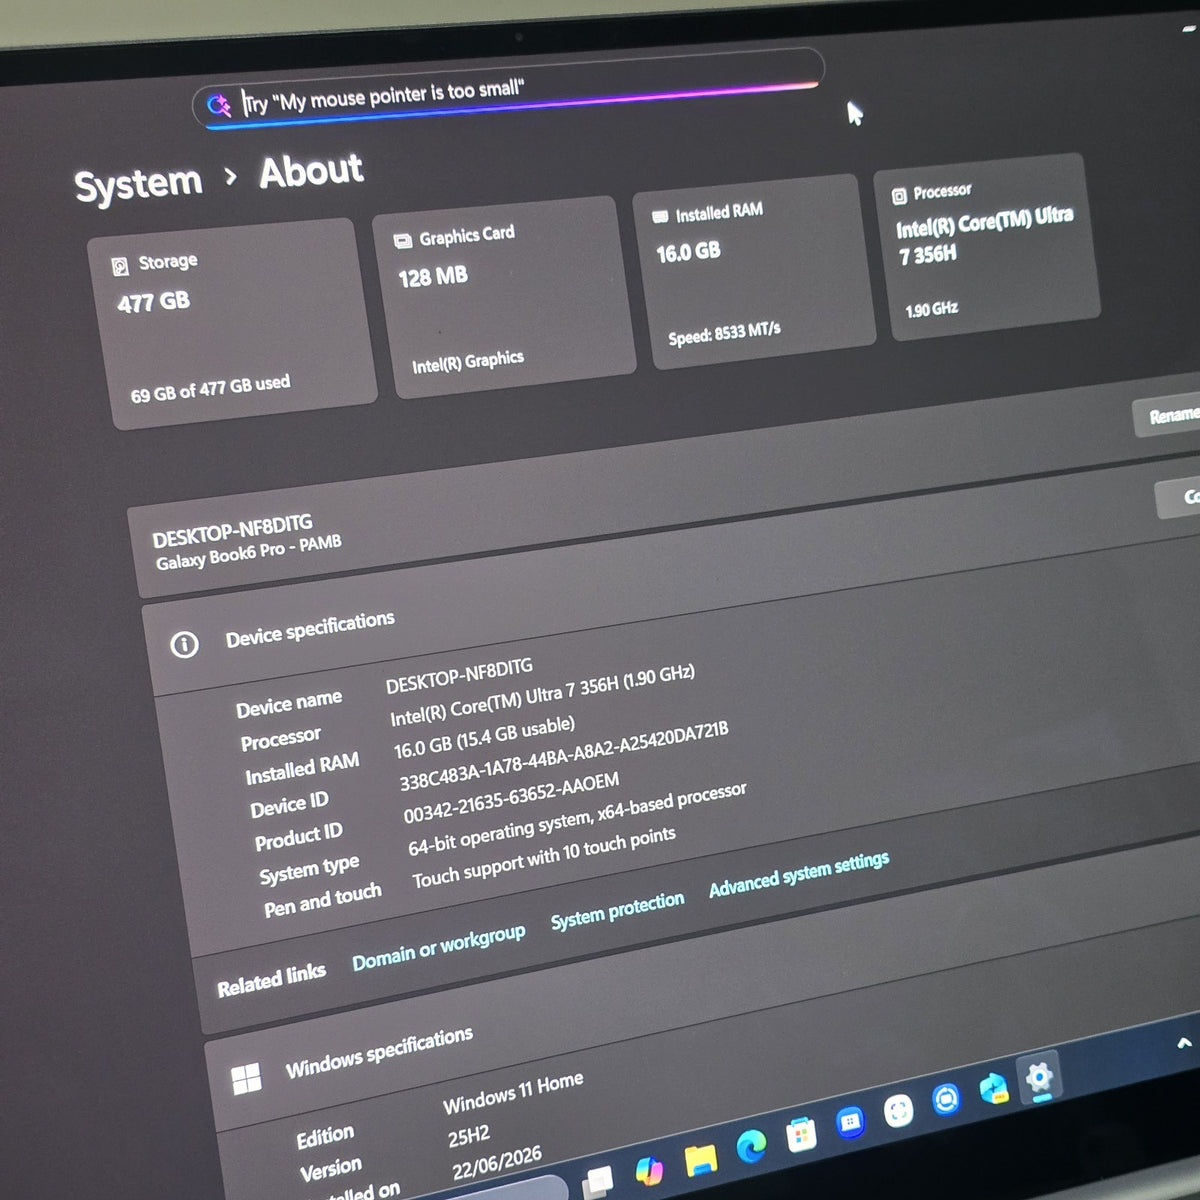This screenshot has height=1200, width=1200.
Task: Click the System type label
Action: point(308,869)
